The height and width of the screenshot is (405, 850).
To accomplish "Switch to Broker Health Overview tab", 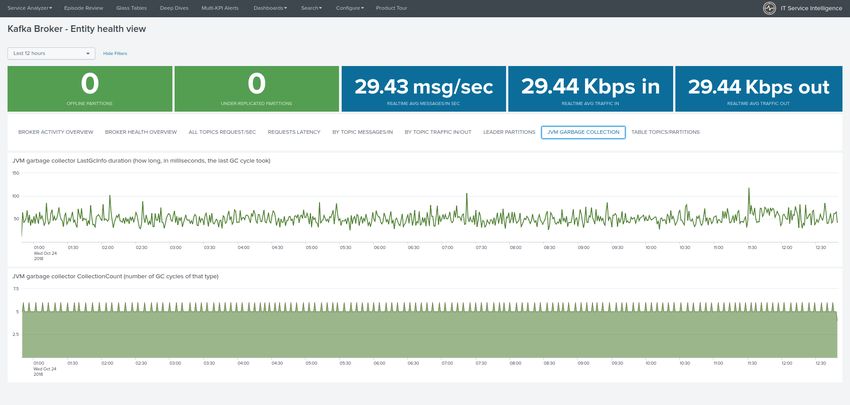I will pos(141,132).
